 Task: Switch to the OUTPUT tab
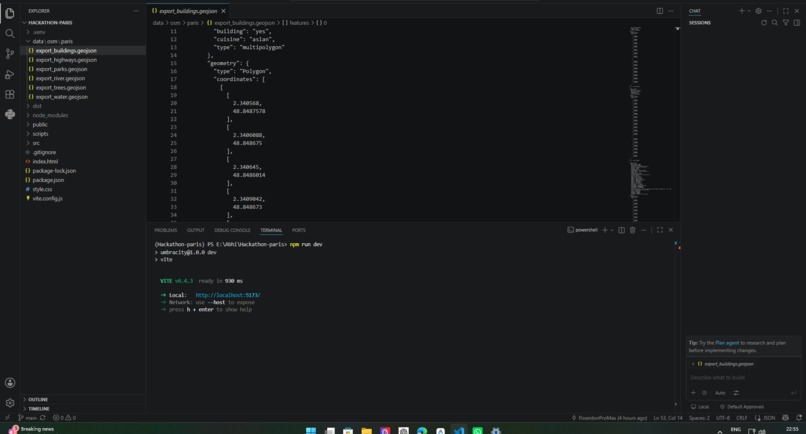pyautogui.click(x=195, y=230)
